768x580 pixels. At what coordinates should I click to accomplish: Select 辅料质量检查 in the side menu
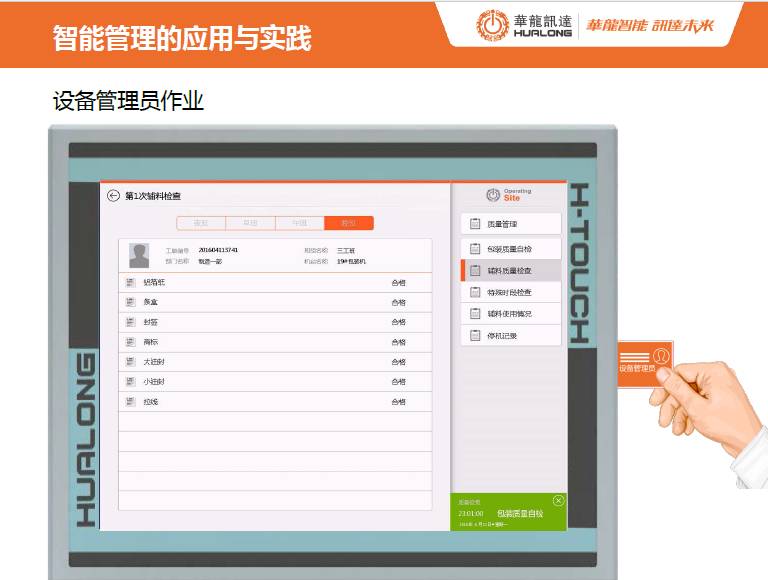click(x=510, y=270)
